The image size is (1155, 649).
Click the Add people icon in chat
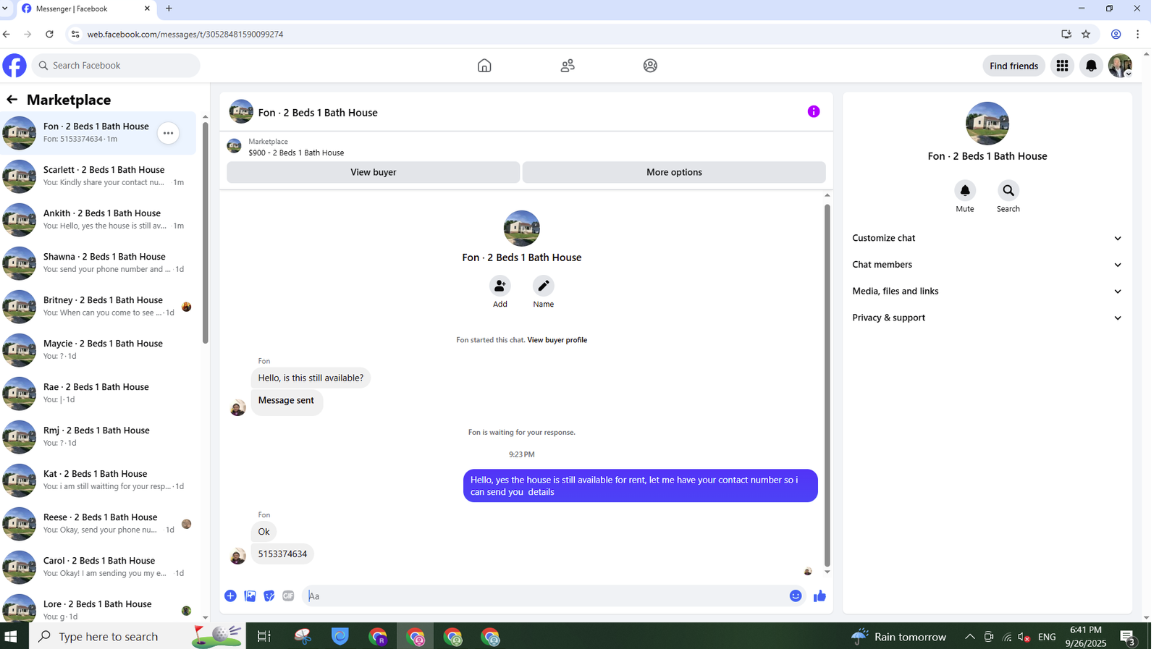pos(499,286)
